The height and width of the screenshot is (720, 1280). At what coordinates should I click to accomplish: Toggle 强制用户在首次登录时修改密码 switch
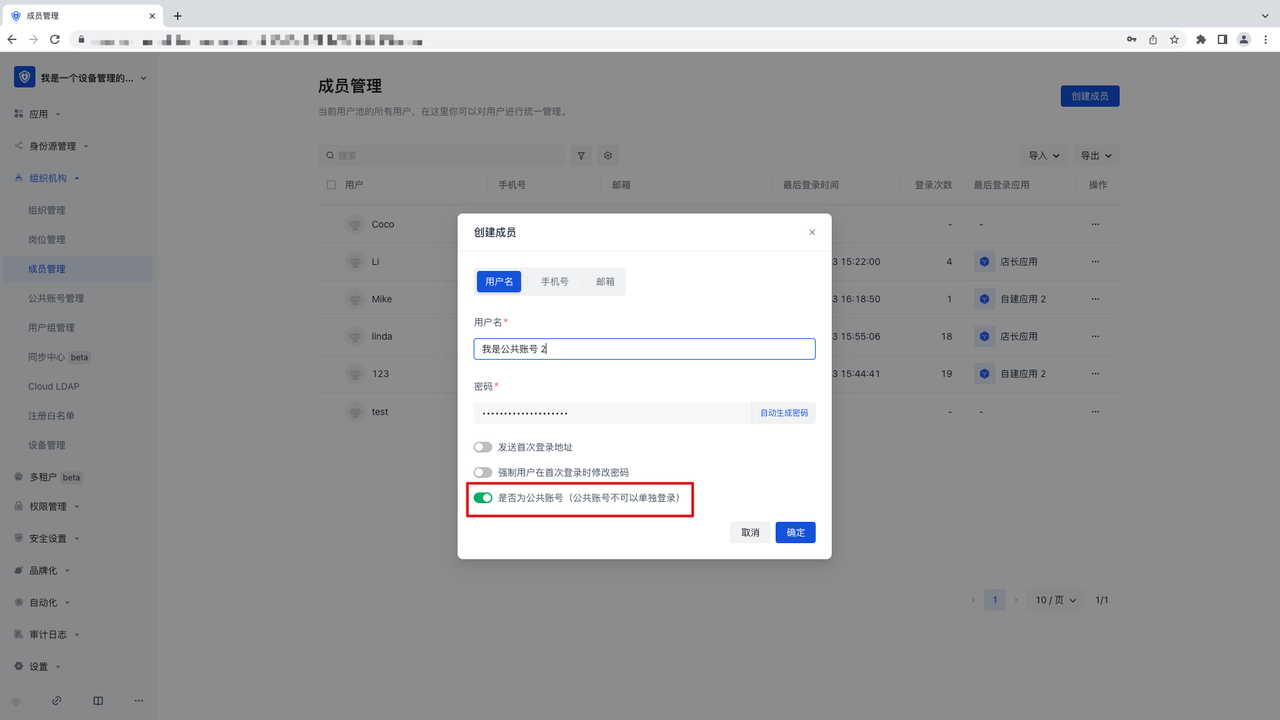pyautogui.click(x=483, y=473)
